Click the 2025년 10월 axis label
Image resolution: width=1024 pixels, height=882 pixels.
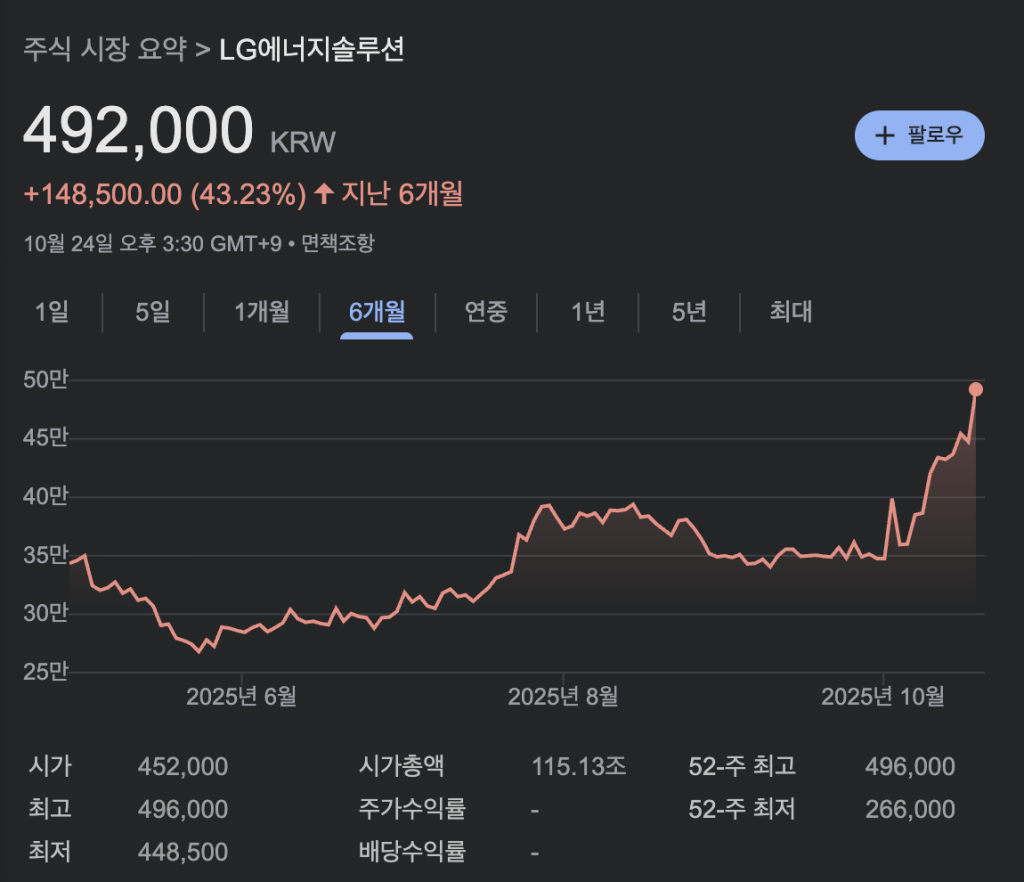(883, 697)
